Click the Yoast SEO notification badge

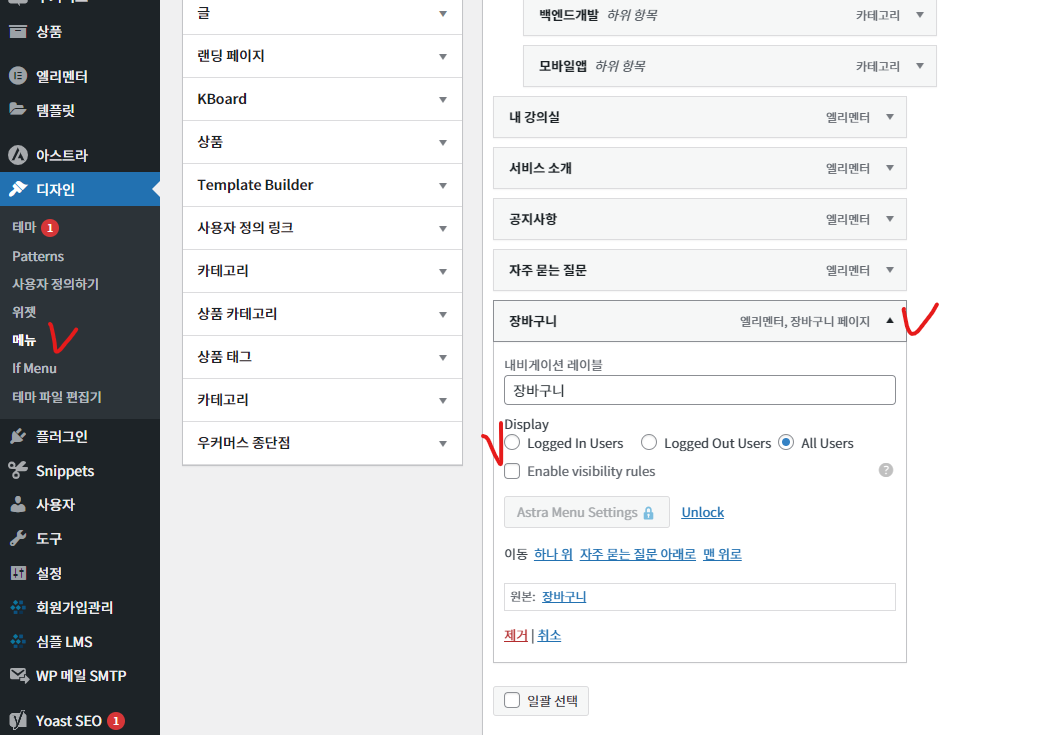pos(116,721)
